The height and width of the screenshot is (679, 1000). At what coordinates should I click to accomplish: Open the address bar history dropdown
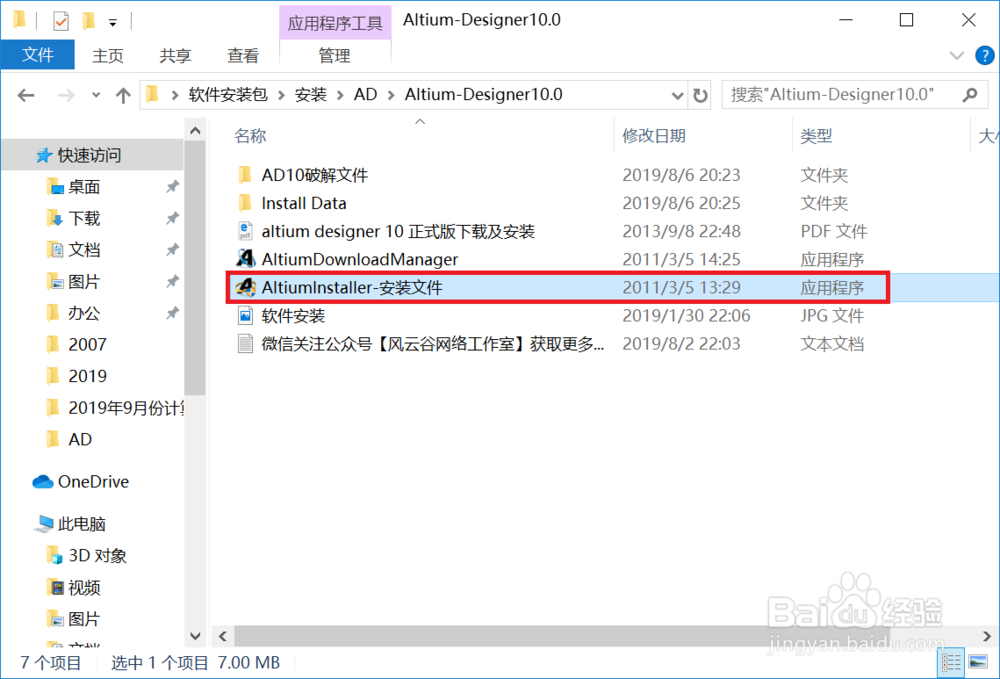pyautogui.click(x=677, y=94)
